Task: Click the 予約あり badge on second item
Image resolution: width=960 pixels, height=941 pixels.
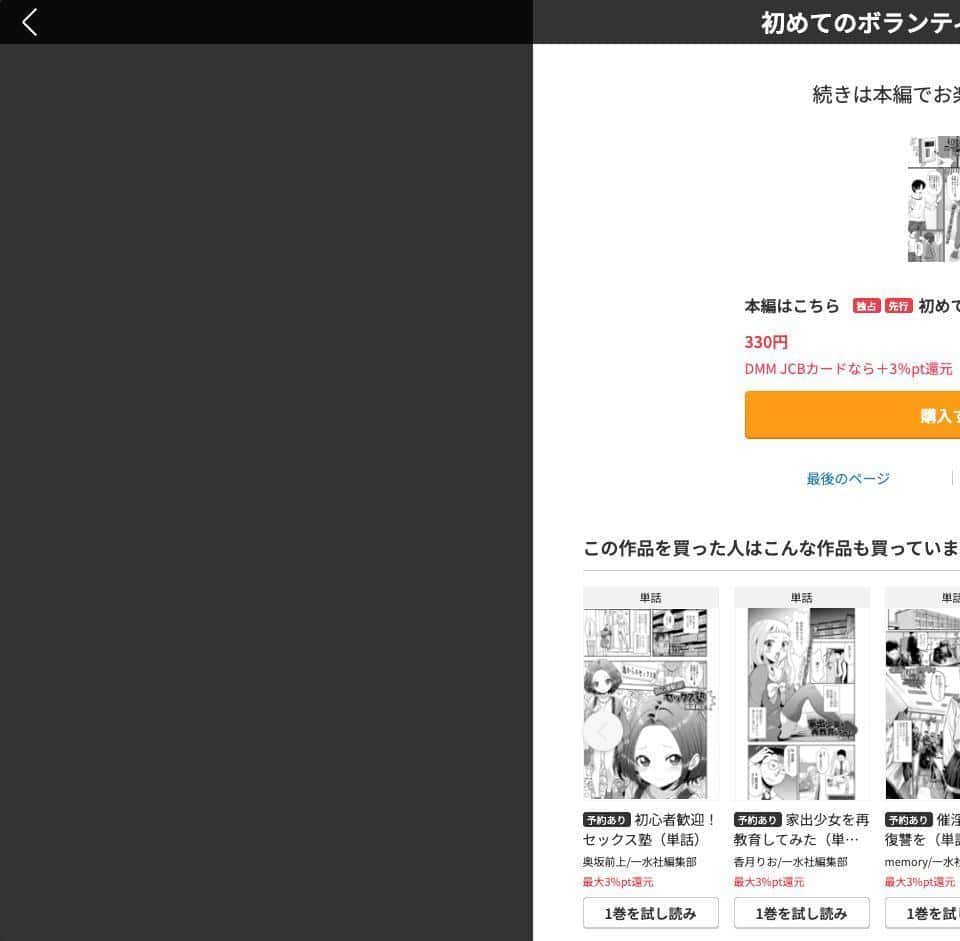Action: [757, 820]
